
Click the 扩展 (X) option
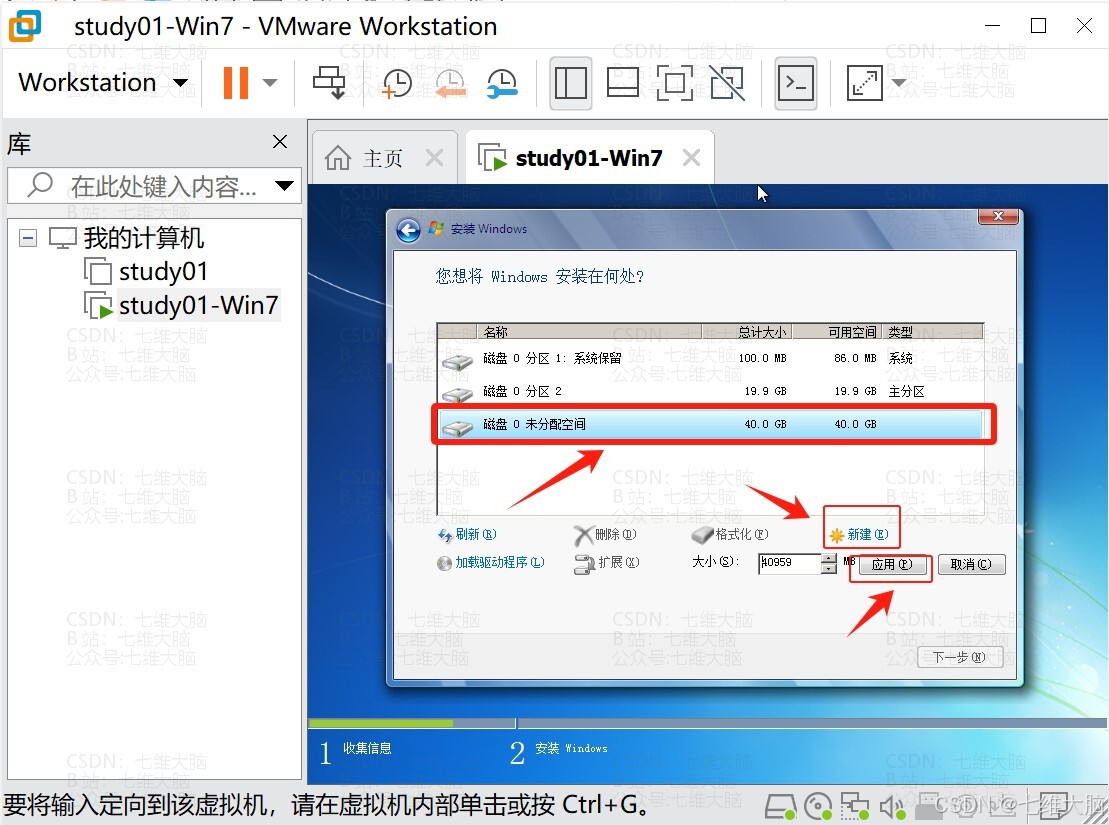coord(607,563)
